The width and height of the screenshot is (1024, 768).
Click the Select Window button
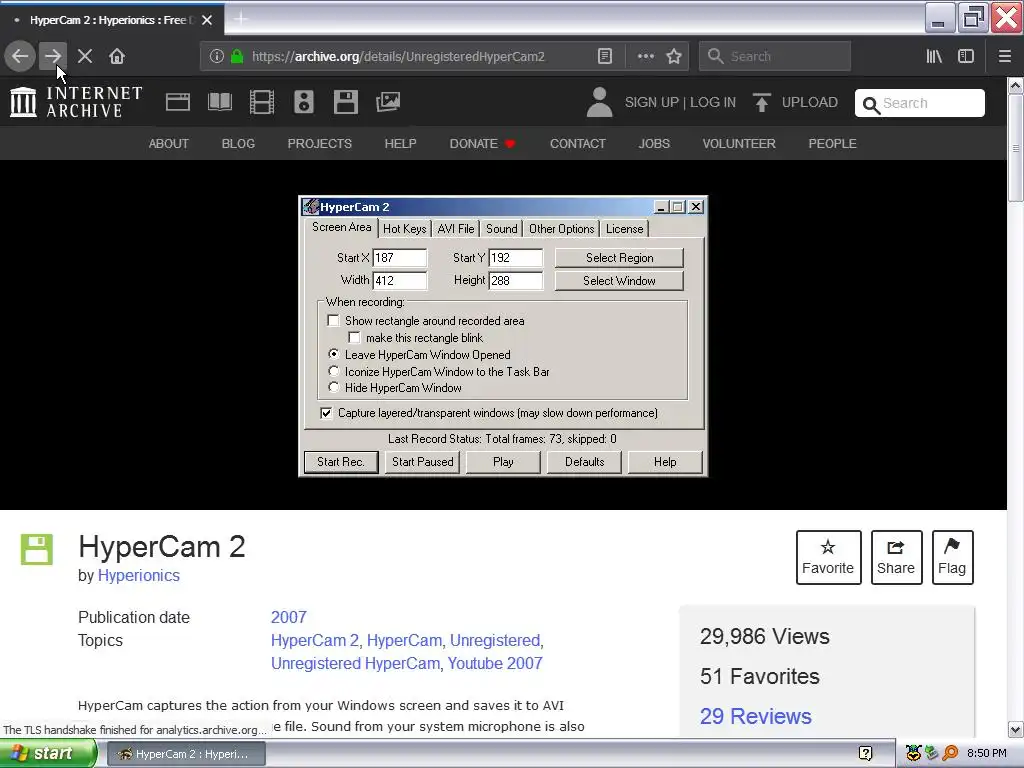point(619,281)
